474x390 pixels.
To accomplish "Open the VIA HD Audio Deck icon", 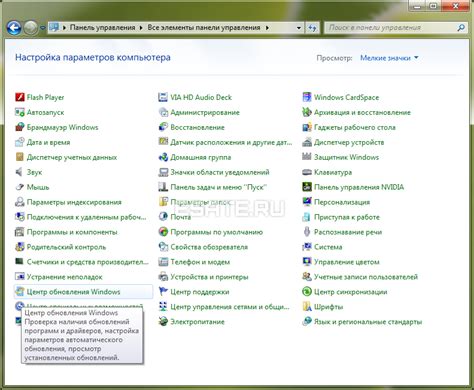I will tap(163, 97).
